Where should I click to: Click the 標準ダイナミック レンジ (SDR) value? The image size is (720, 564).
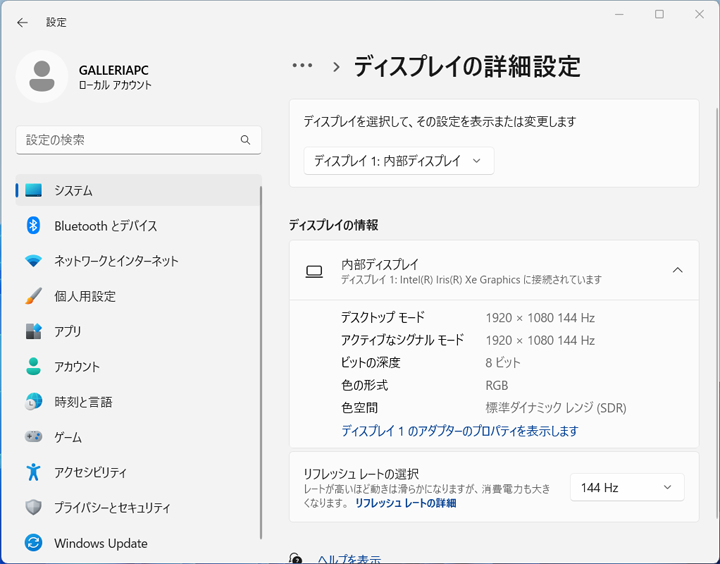(x=556, y=408)
